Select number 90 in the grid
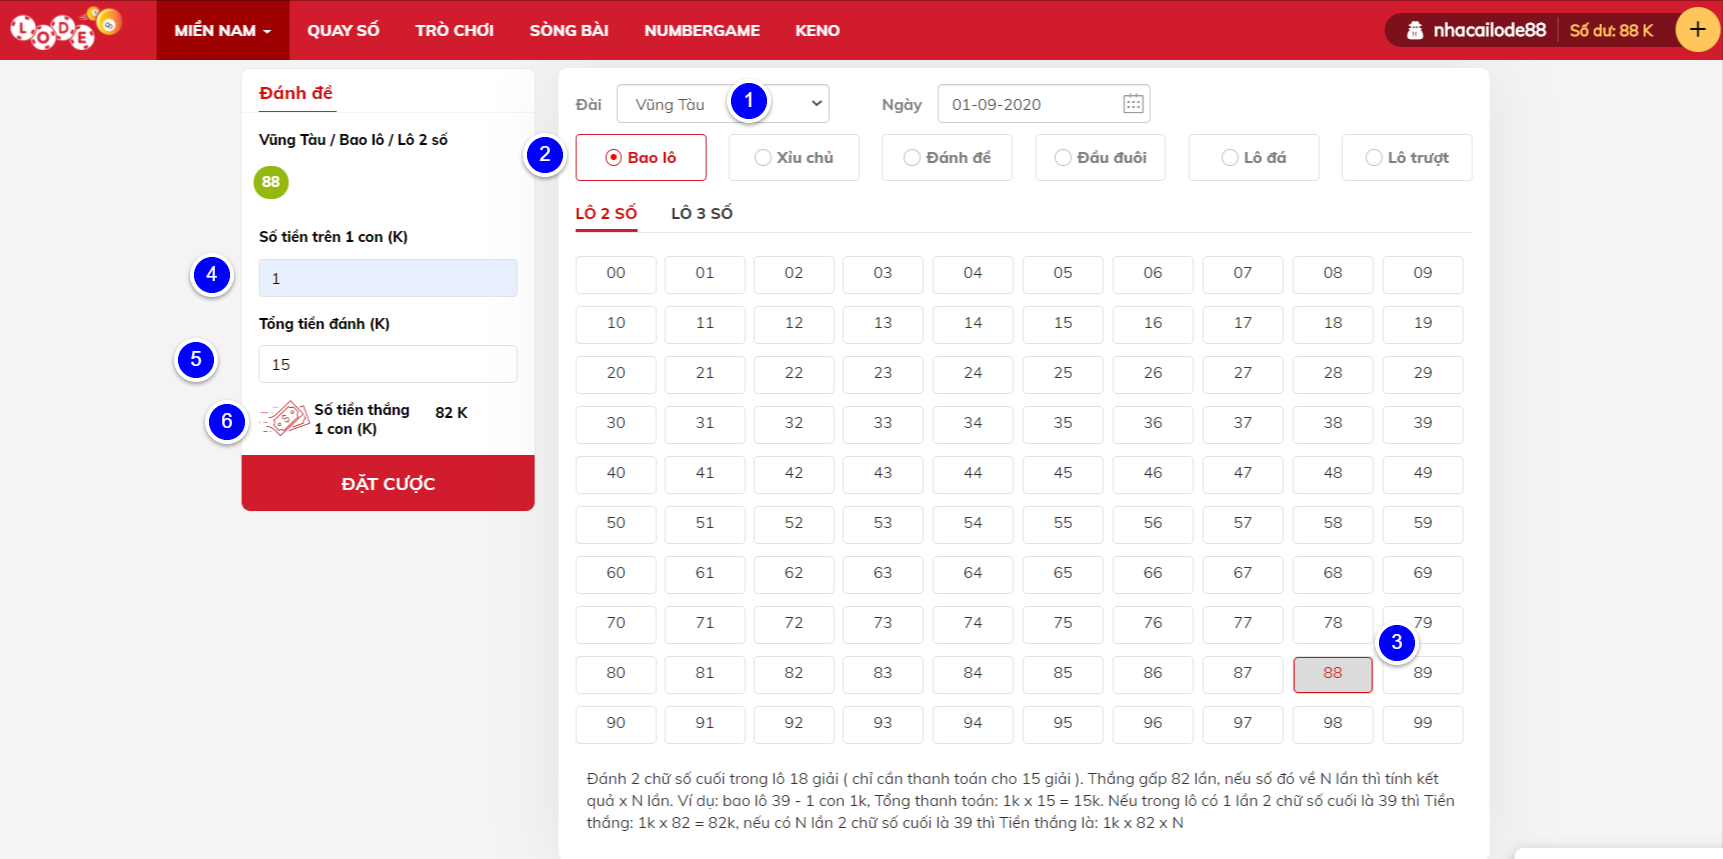This screenshot has height=859, width=1723. pos(616,724)
